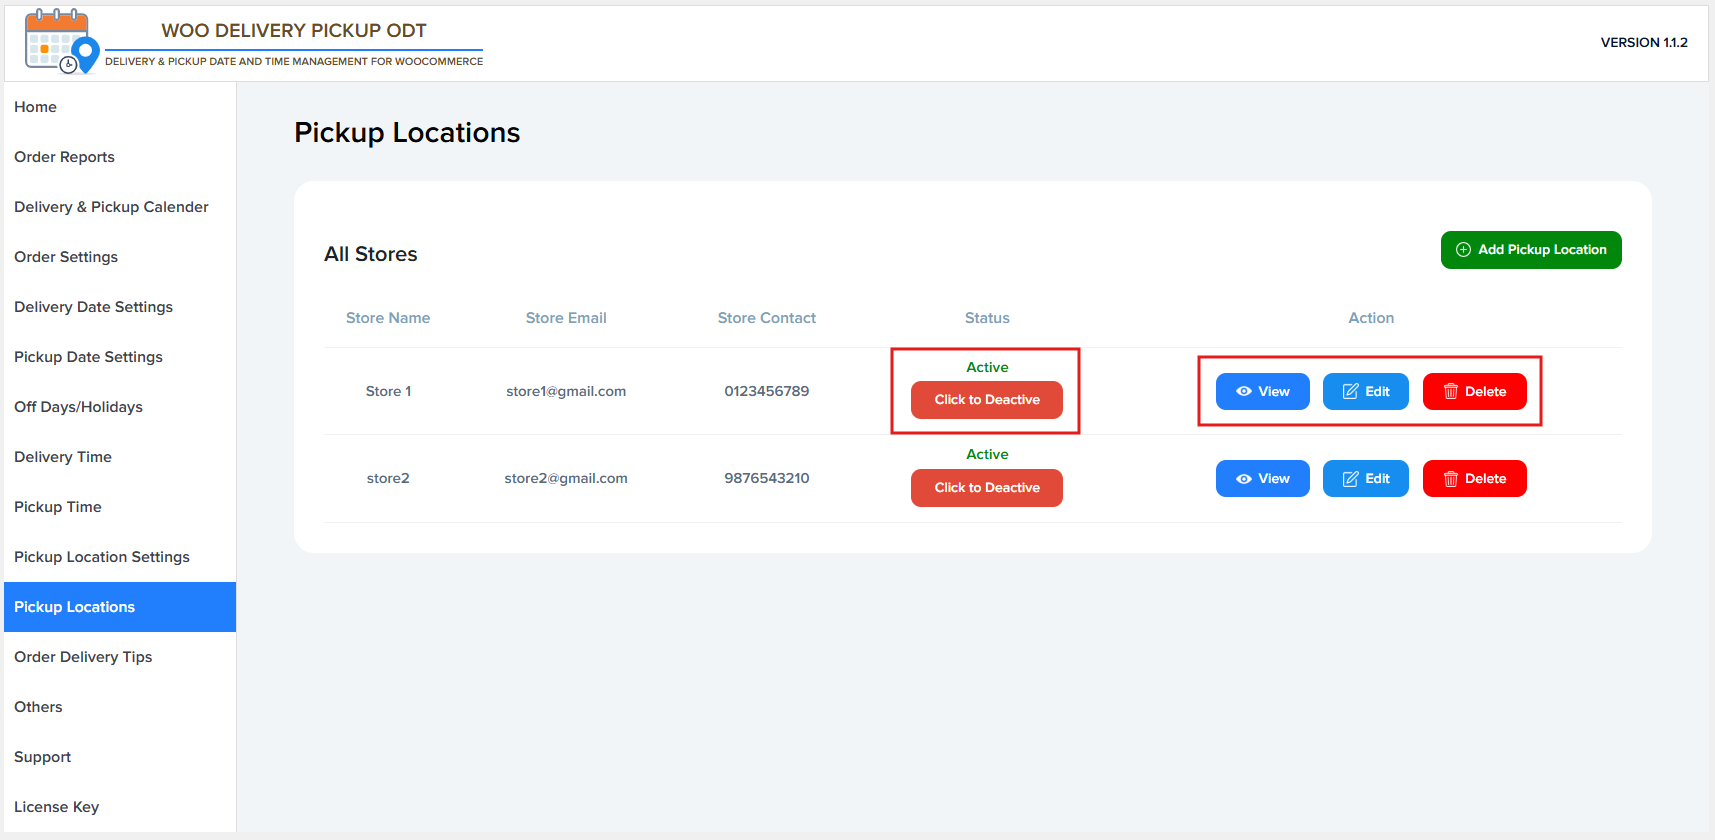Select Pickup Location Settings in sidebar
The width and height of the screenshot is (1715, 840).
102,557
